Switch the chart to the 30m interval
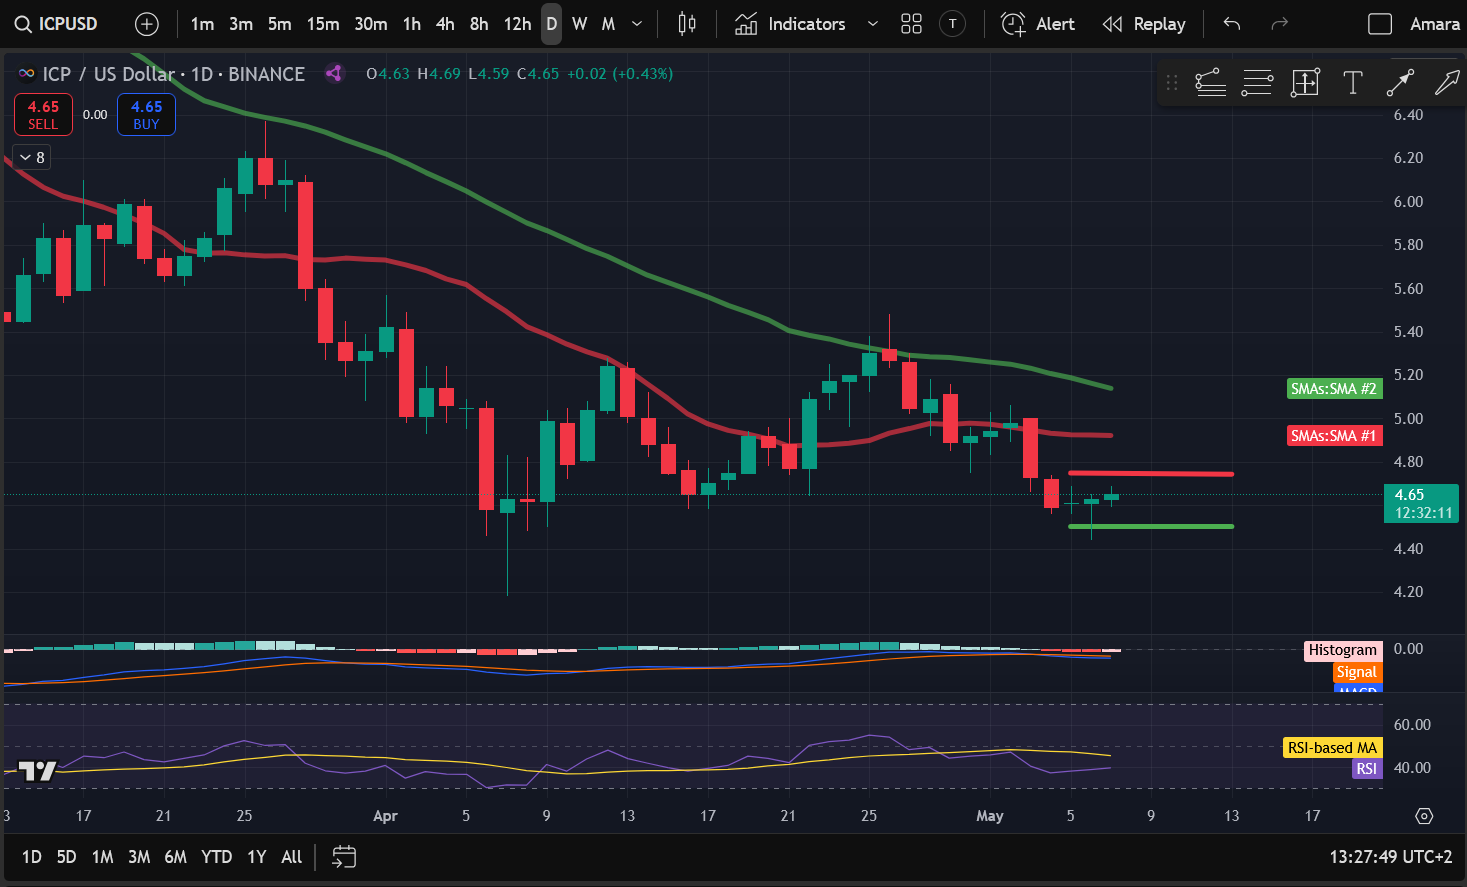 click(371, 24)
